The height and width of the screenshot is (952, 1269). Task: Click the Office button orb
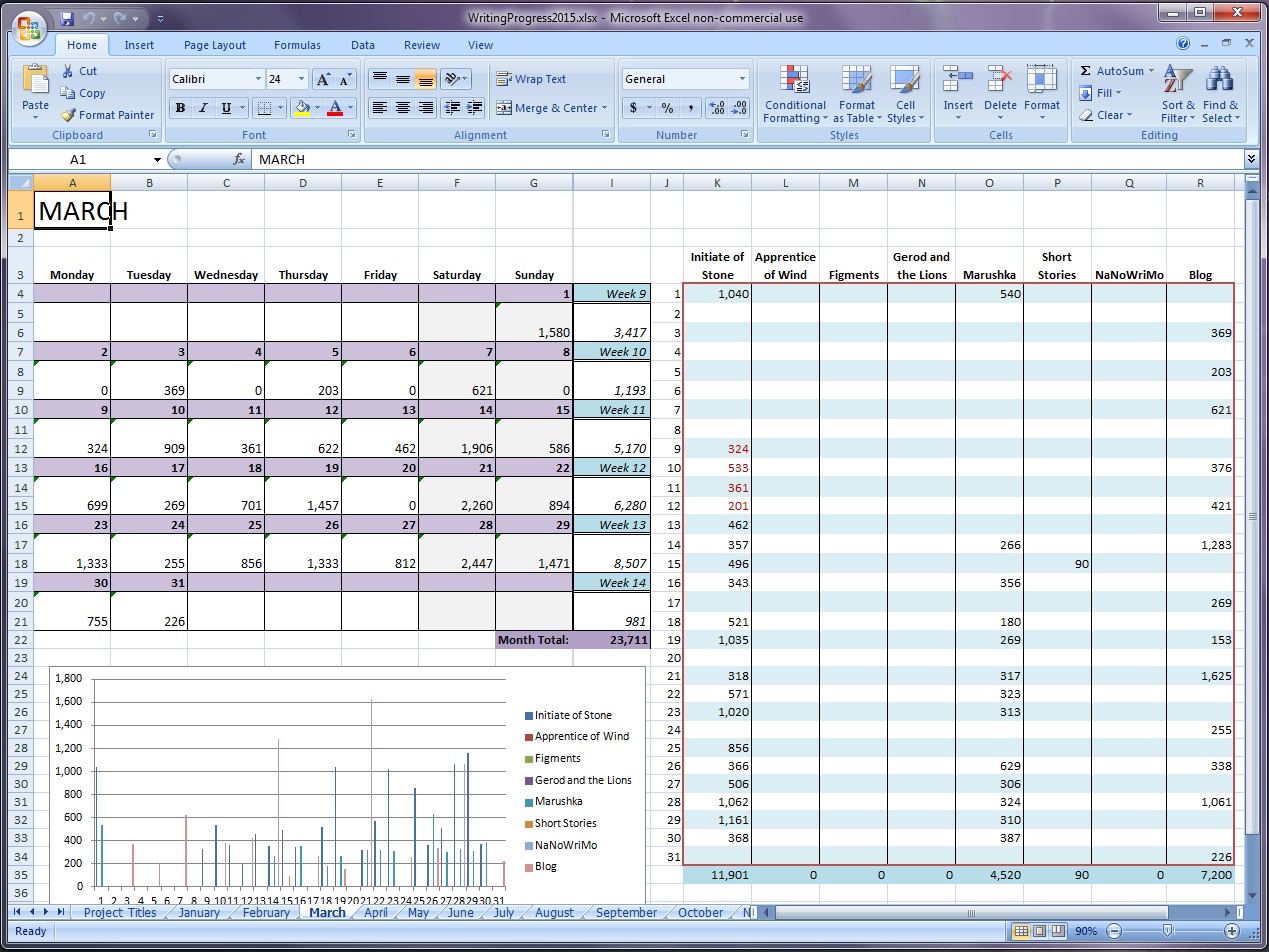tap(28, 26)
